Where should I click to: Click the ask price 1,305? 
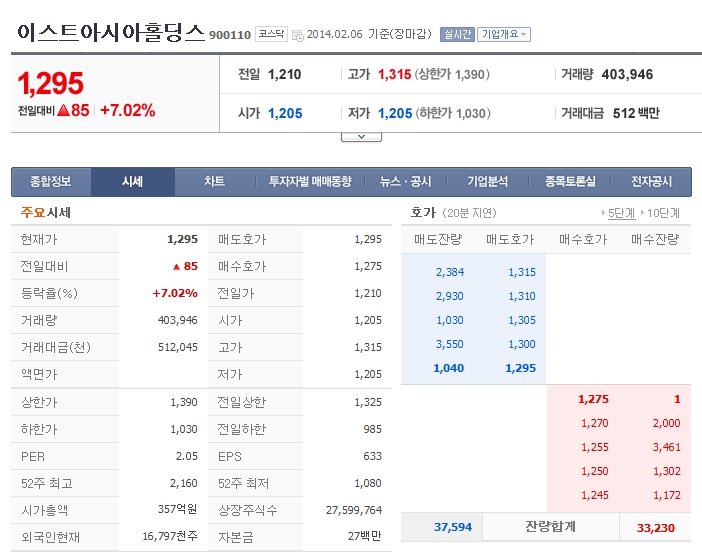click(522, 320)
